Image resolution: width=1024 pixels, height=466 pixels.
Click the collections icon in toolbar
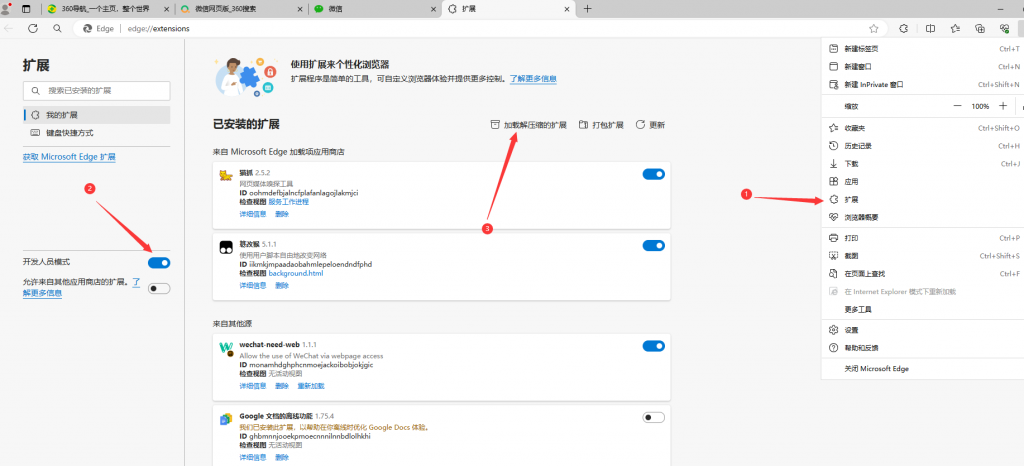click(x=980, y=29)
